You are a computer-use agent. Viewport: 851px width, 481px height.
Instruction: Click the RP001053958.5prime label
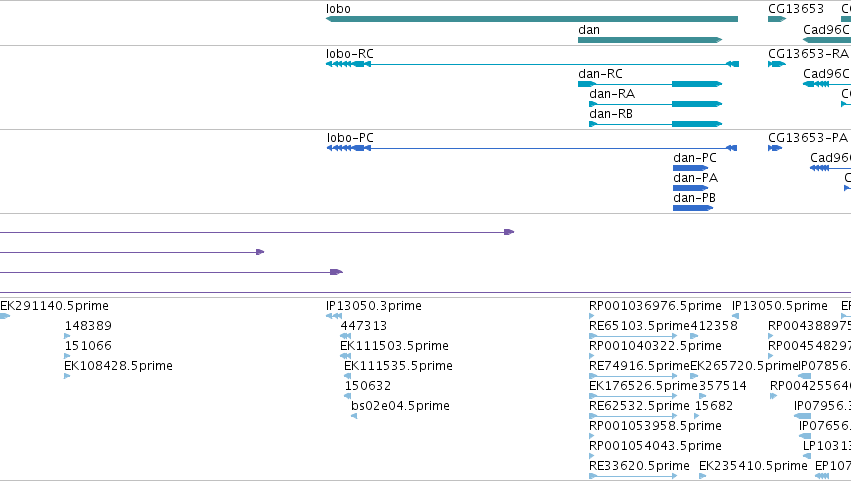(655, 426)
